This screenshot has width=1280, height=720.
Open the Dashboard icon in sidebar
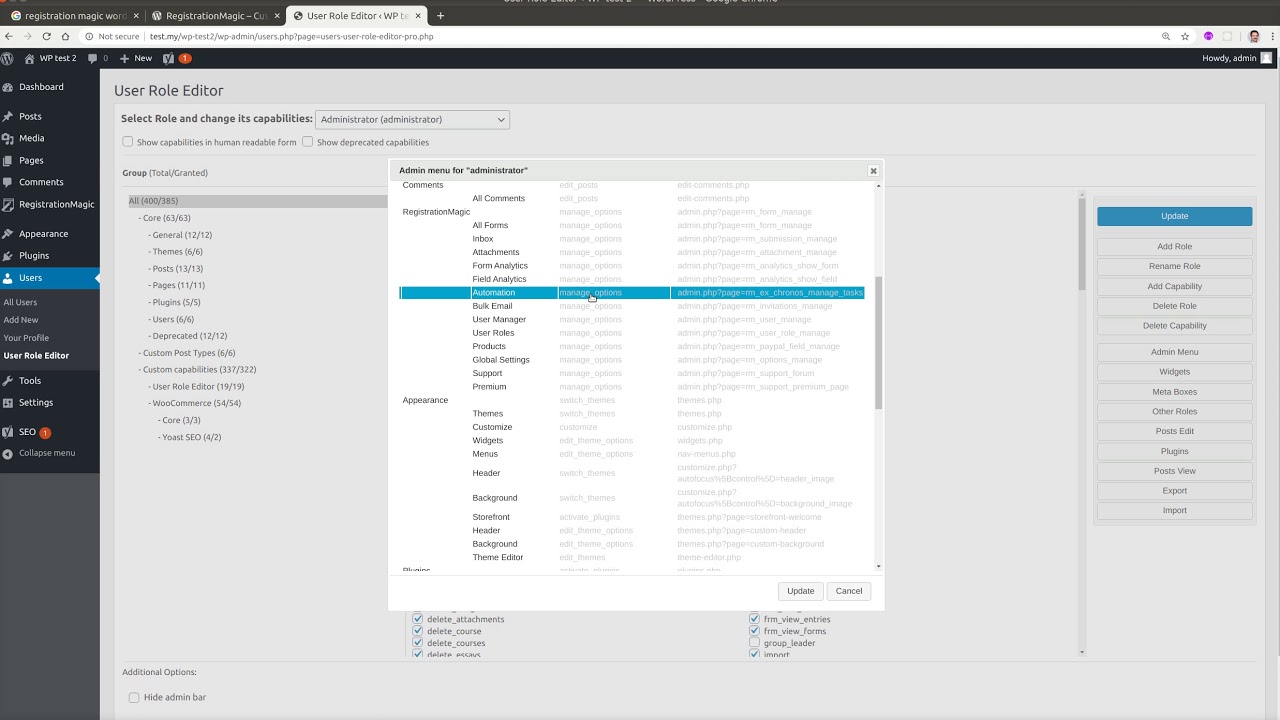coord(8,87)
